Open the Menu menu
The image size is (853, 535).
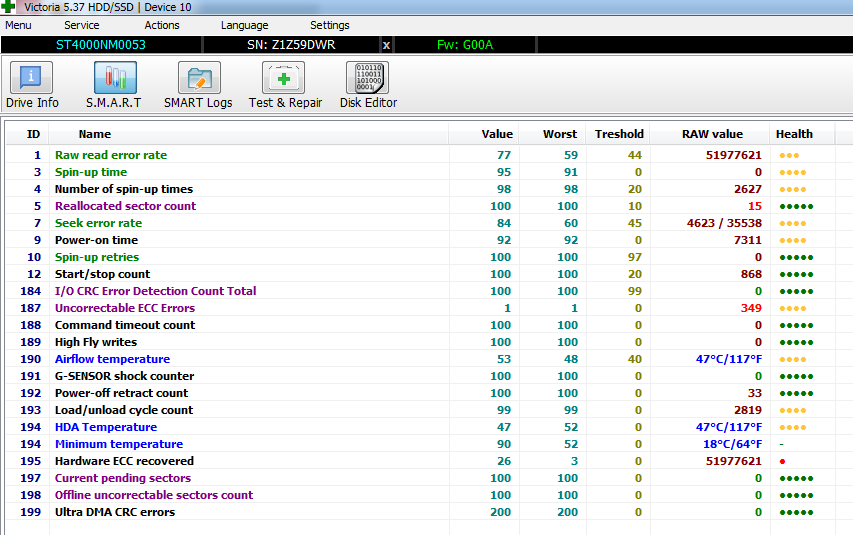pos(18,25)
